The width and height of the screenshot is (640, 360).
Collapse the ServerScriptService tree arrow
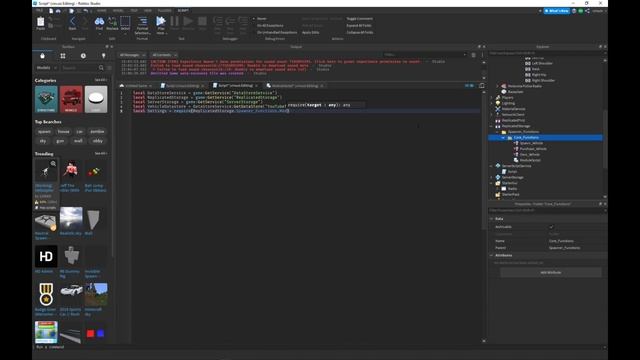pyautogui.click(x=491, y=166)
